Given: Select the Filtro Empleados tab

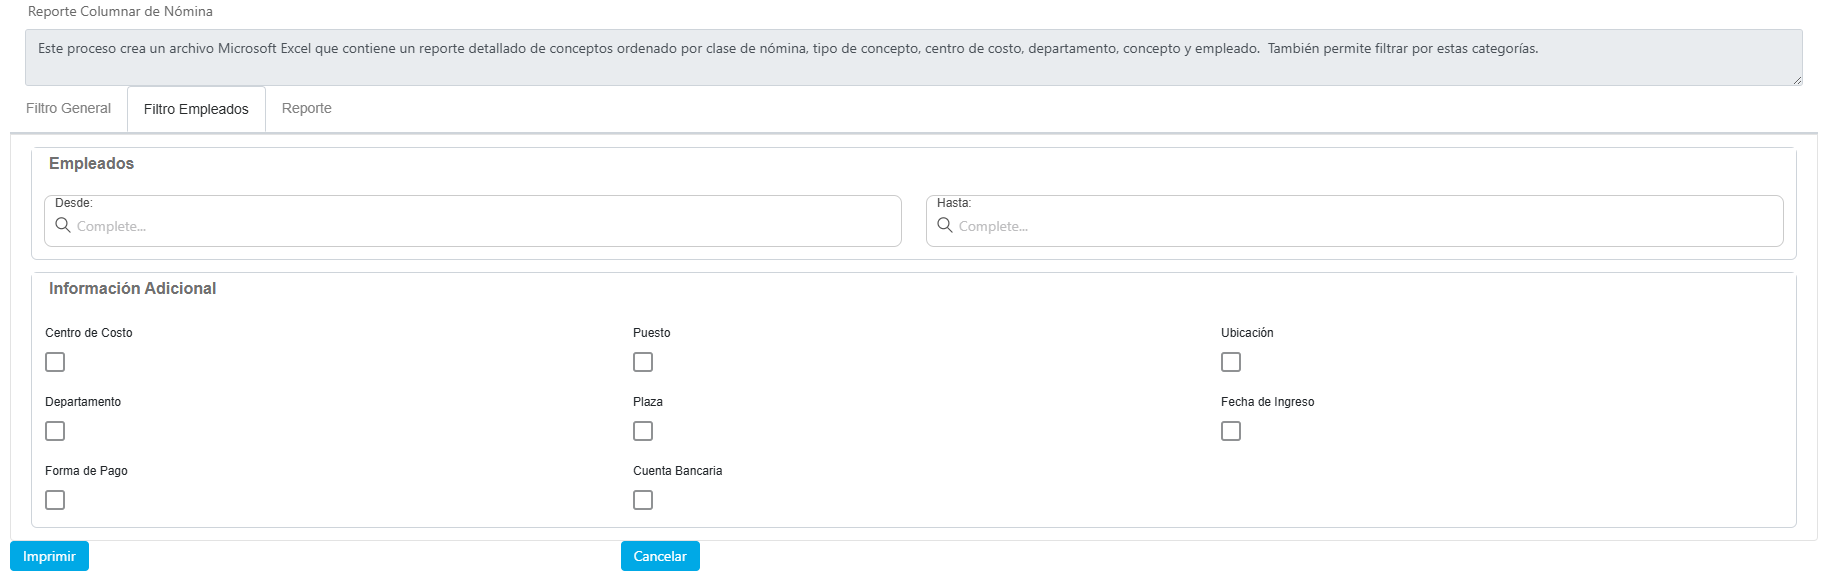Looking at the screenshot, I should pyautogui.click(x=196, y=109).
